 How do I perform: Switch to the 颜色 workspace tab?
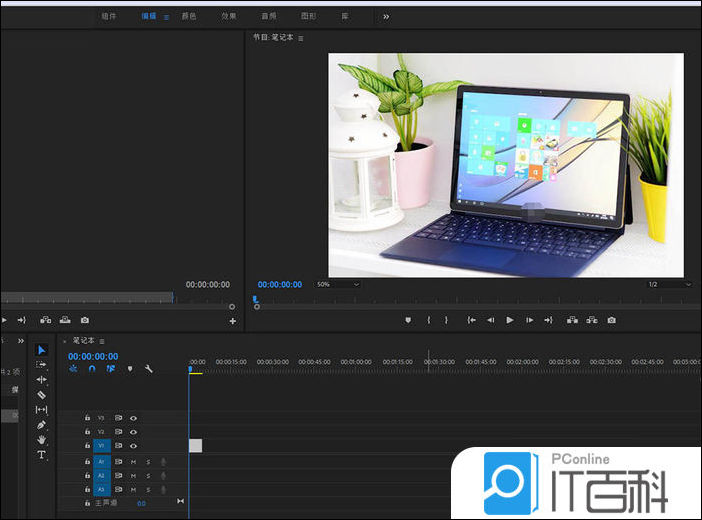point(189,16)
